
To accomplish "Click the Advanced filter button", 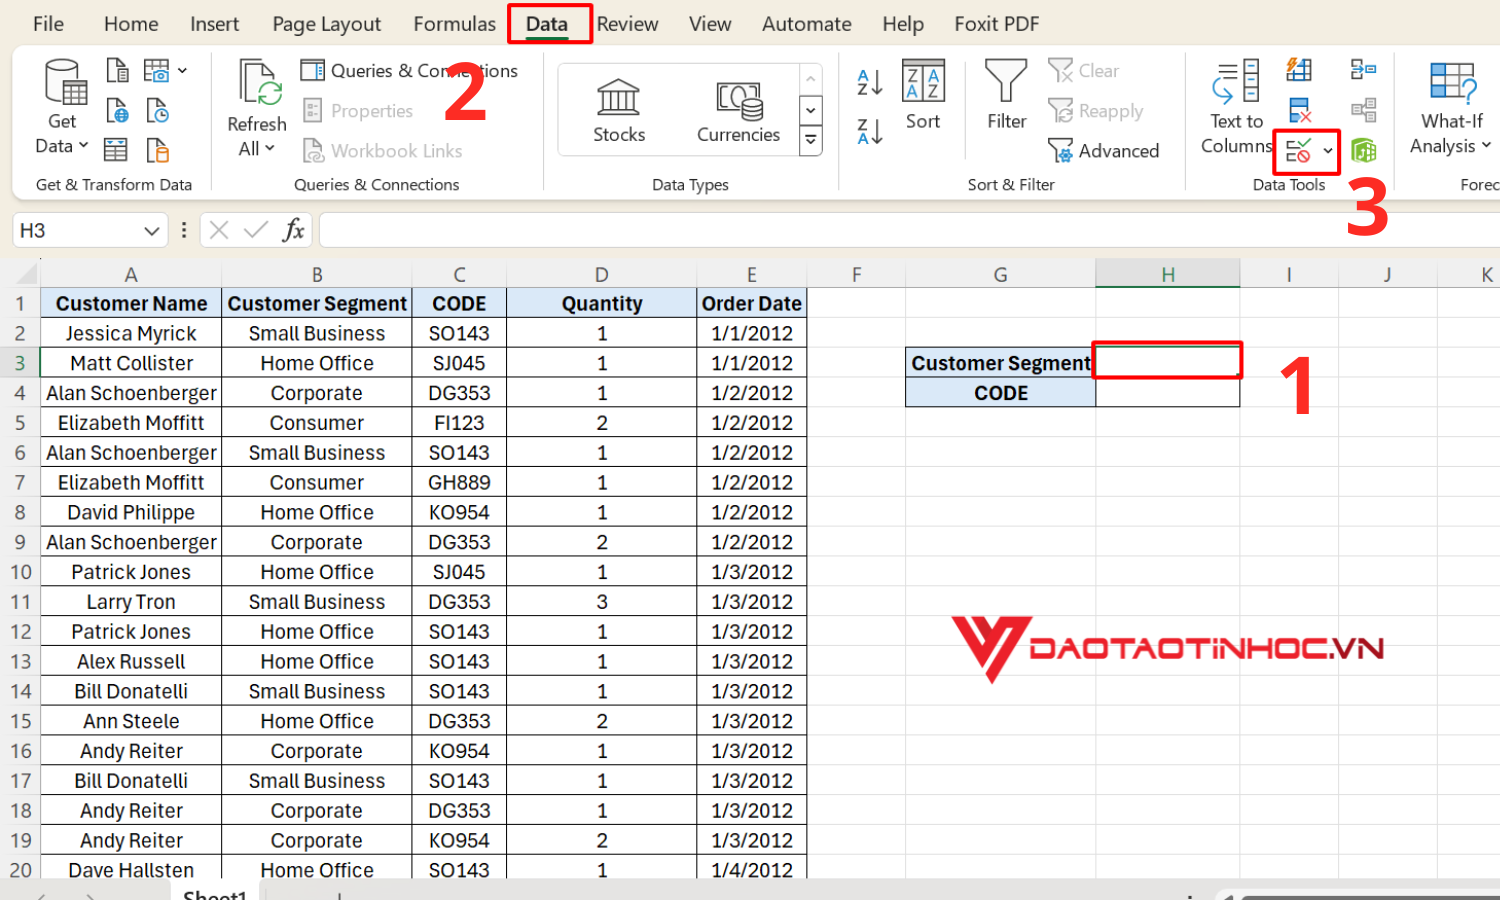I will point(1104,151).
